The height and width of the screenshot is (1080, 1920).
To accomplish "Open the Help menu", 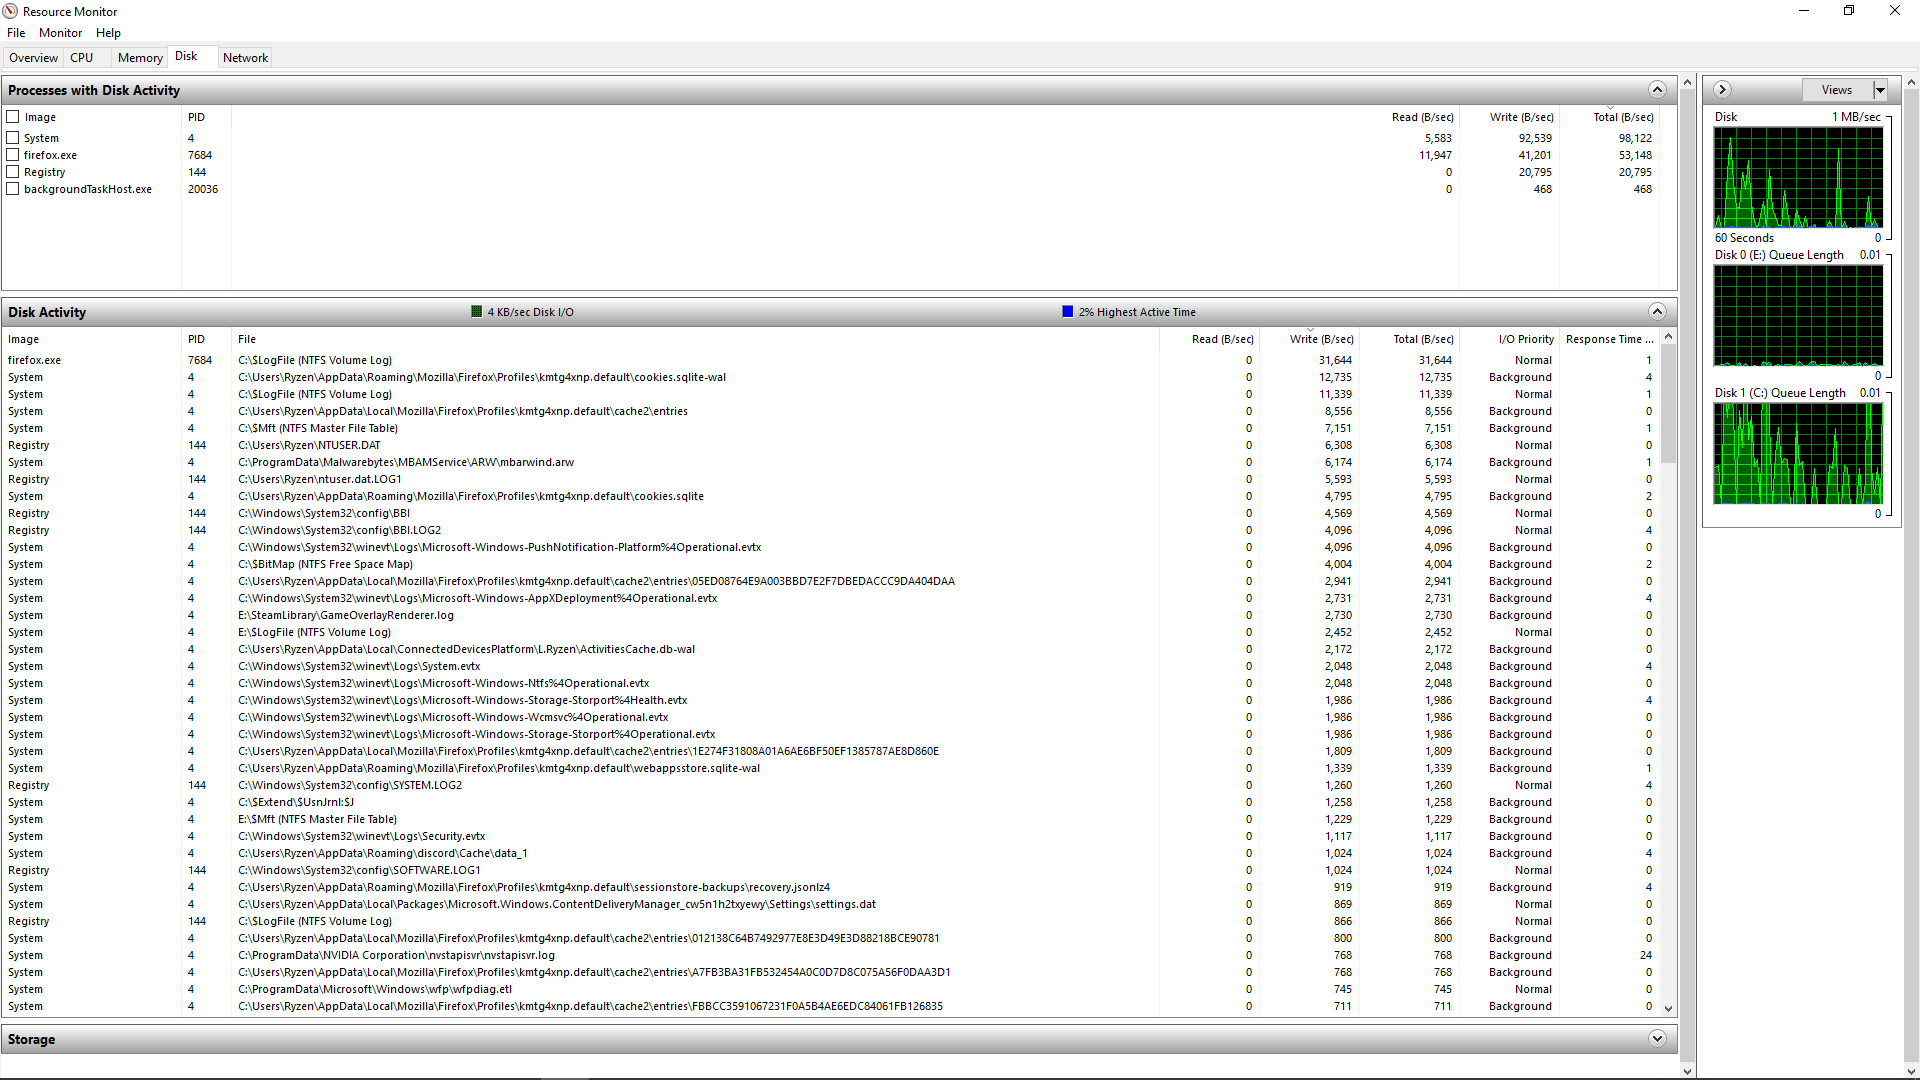I will coord(108,33).
